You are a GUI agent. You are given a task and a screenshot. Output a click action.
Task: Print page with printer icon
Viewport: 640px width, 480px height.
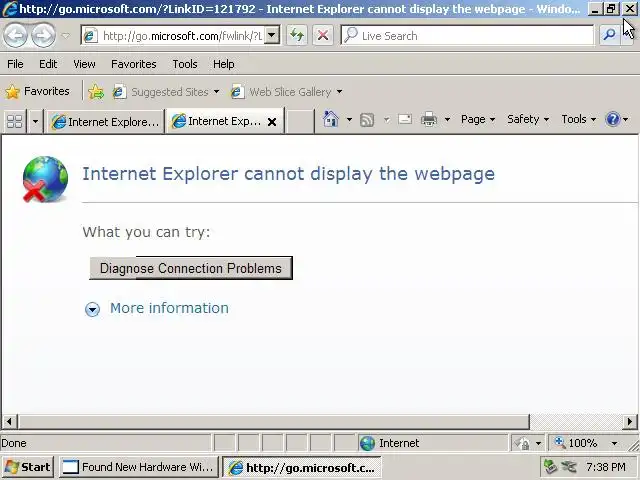click(429, 120)
